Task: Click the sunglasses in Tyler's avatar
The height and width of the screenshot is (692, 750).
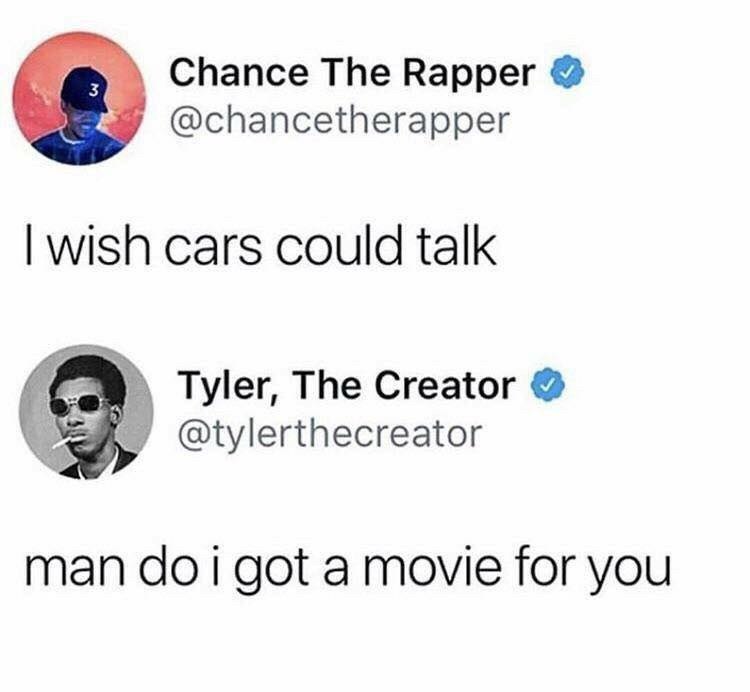Action: coord(79,405)
